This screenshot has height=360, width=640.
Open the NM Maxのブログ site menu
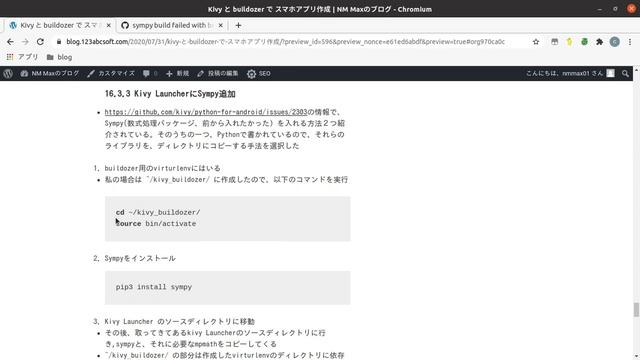pyautogui.click(x=50, y=73)
